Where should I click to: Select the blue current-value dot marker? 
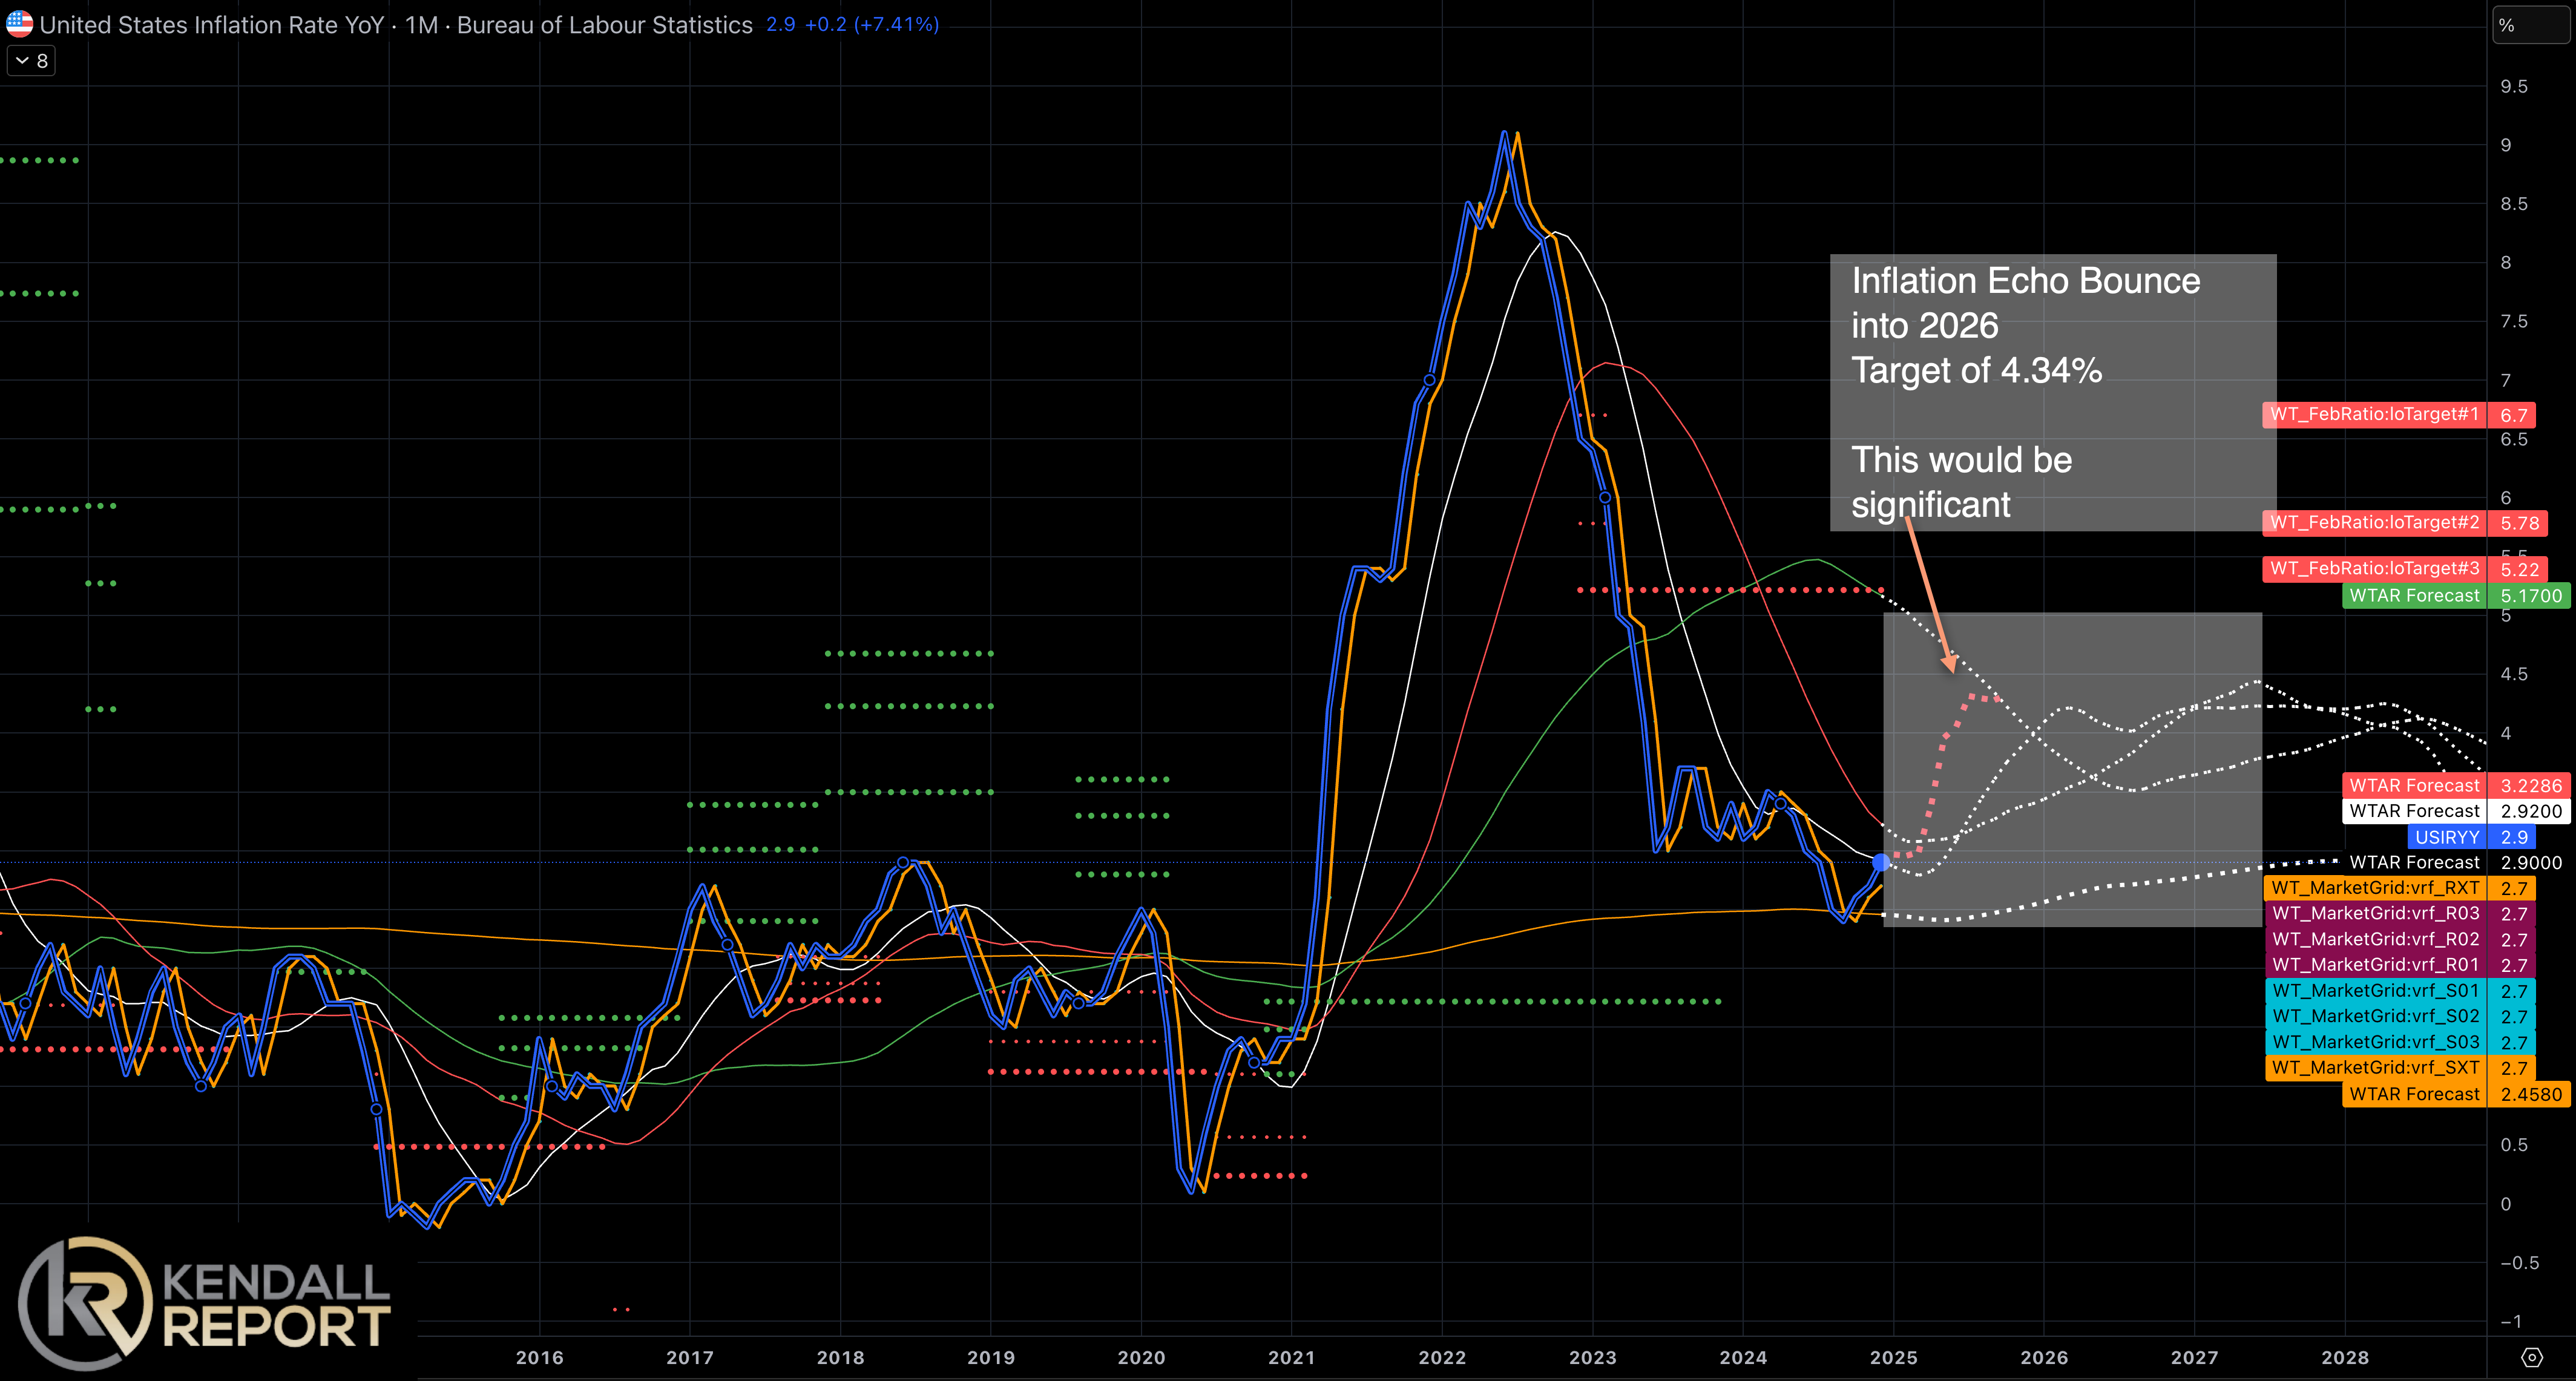click(x=1881, y=862)
